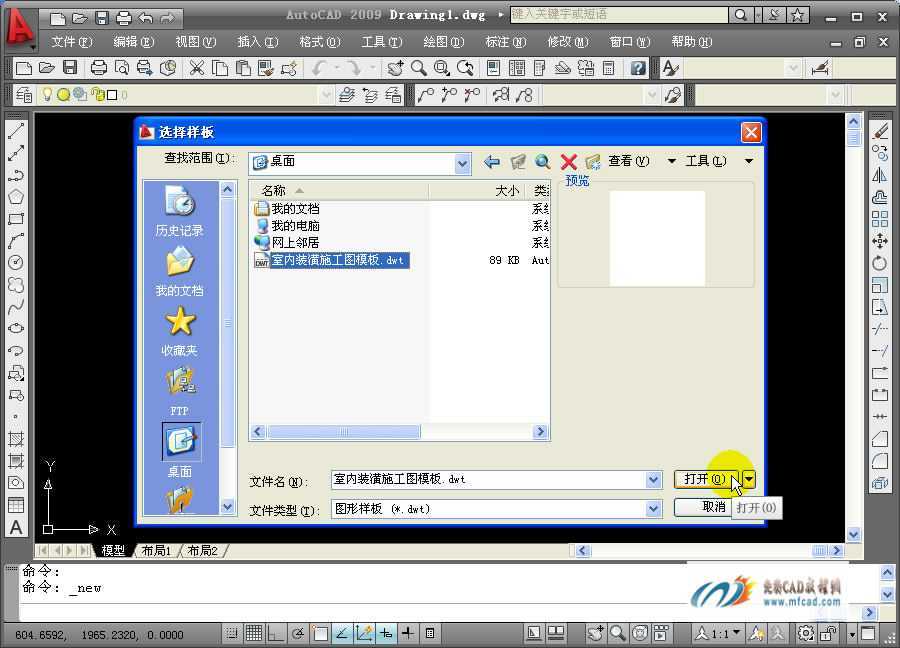Go back using the dialog's back arrow
This screenshot has width=900, height=648.
491,162
